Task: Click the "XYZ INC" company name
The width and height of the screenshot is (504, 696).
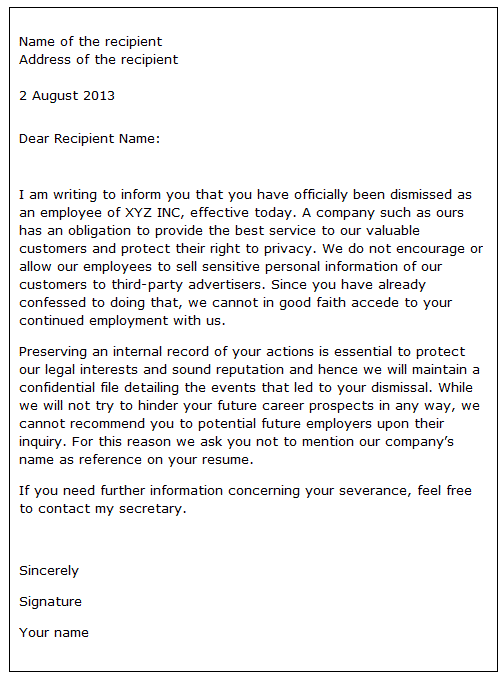Action: pyautogui.click(x=153, y=213)
